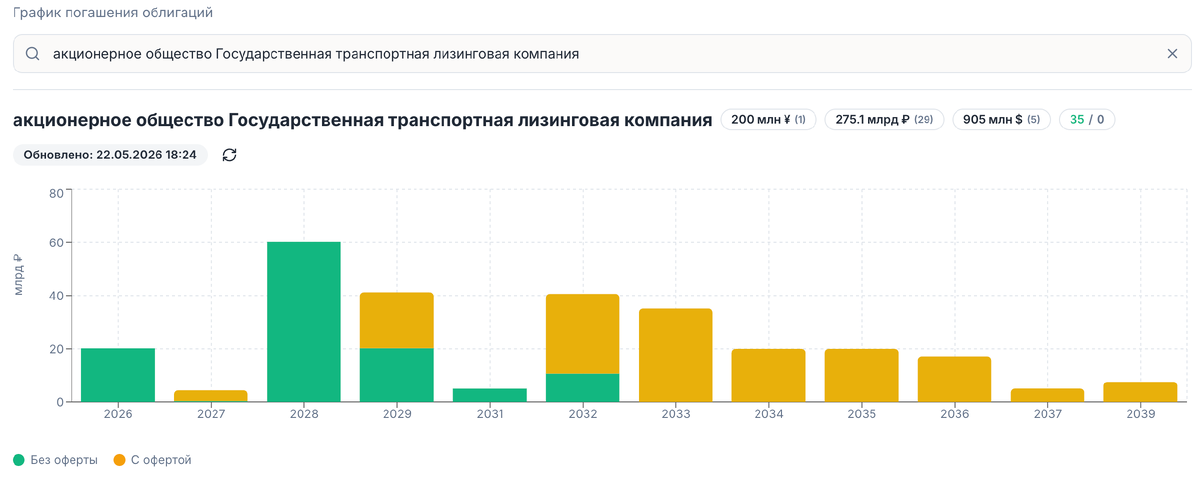The height and width of the screenshot is (482, 1200).
Task: Click the company name title above chart
Action: pyautogui.click(x=363, y=120)
